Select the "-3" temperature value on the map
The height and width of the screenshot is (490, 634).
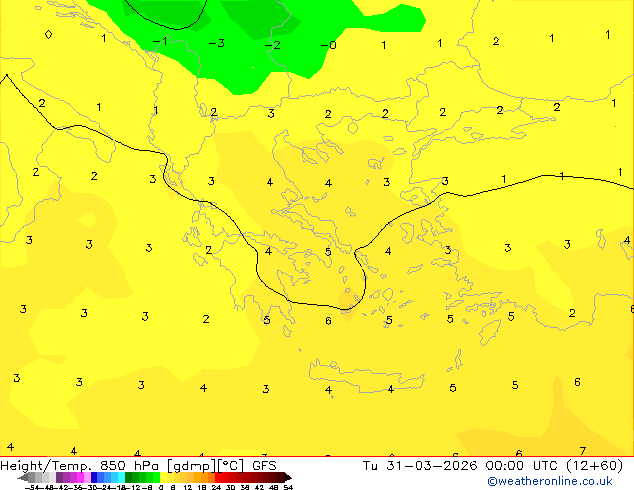pos(216,43)
